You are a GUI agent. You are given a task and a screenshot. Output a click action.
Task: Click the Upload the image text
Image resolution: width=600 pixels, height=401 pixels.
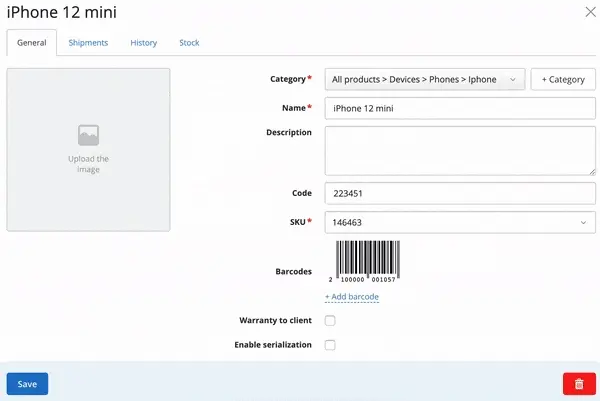tap(88, 164)
